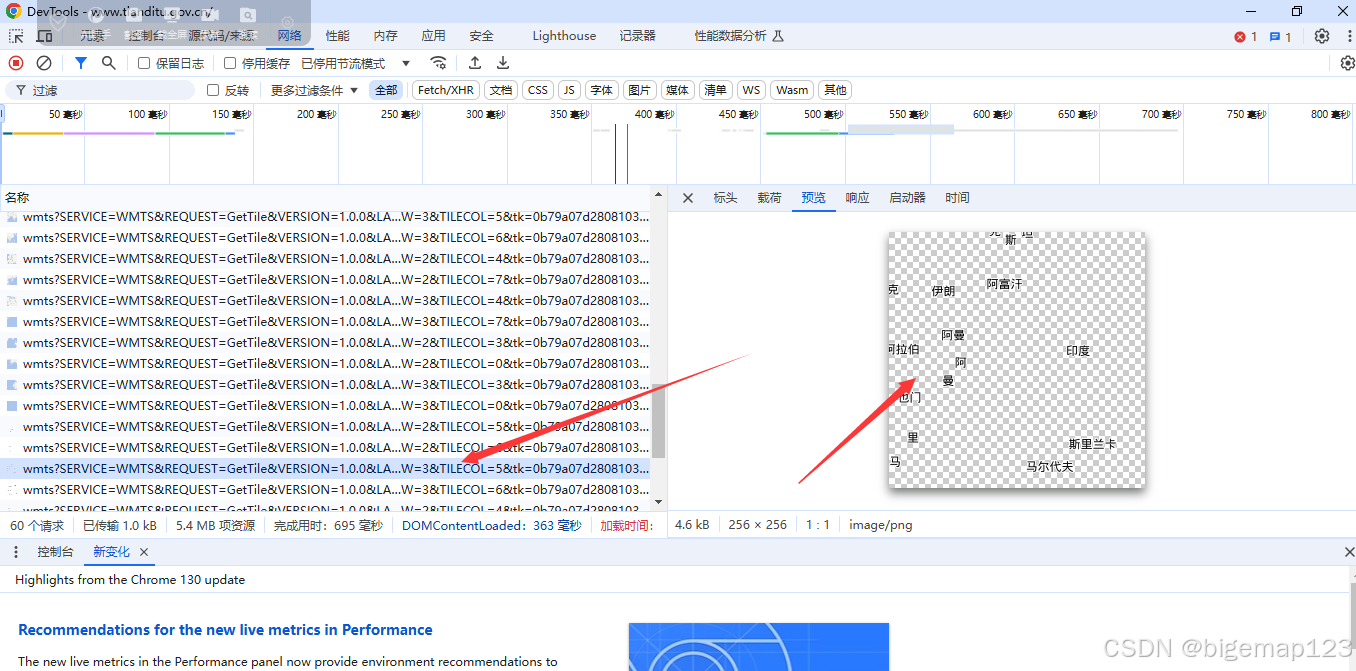Click the blue What's New thumbnail image

[x=758, y=647]
